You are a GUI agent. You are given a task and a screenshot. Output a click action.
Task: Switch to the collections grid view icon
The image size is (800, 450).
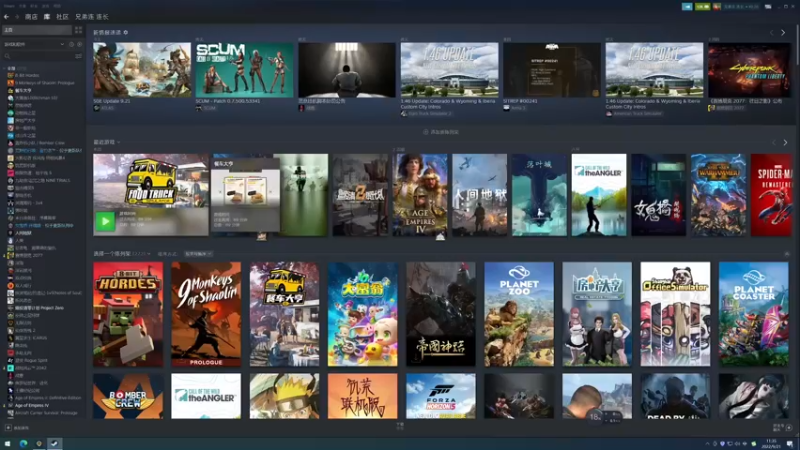coord(78,30)
